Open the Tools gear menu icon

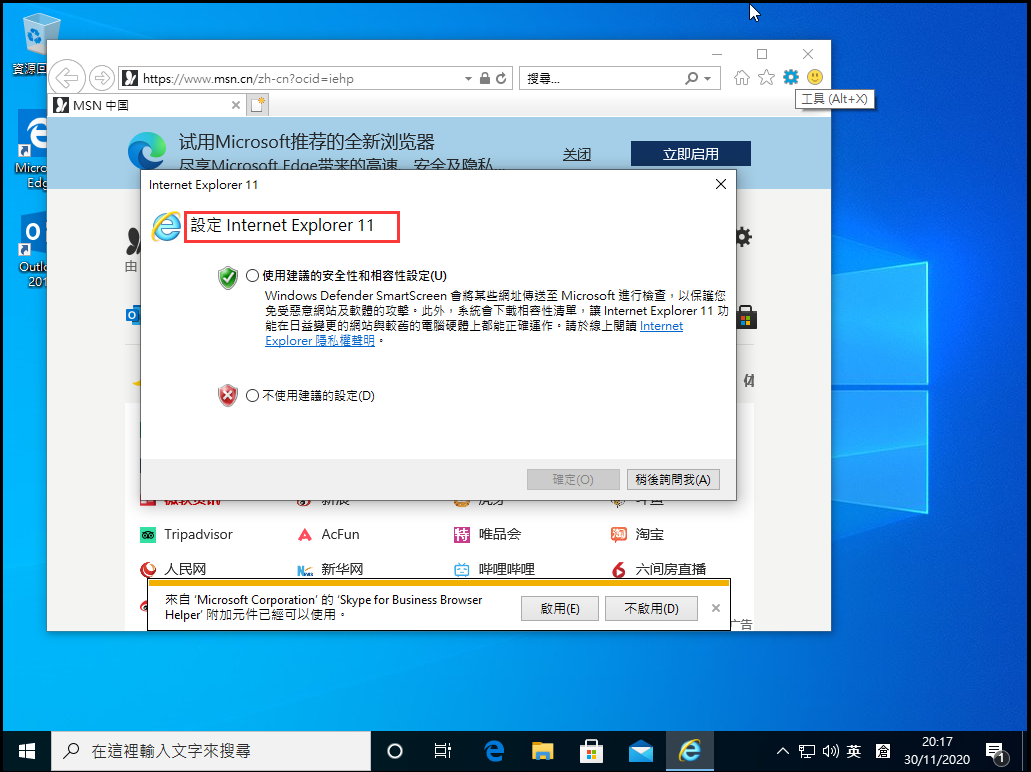[x=790, y=77]
